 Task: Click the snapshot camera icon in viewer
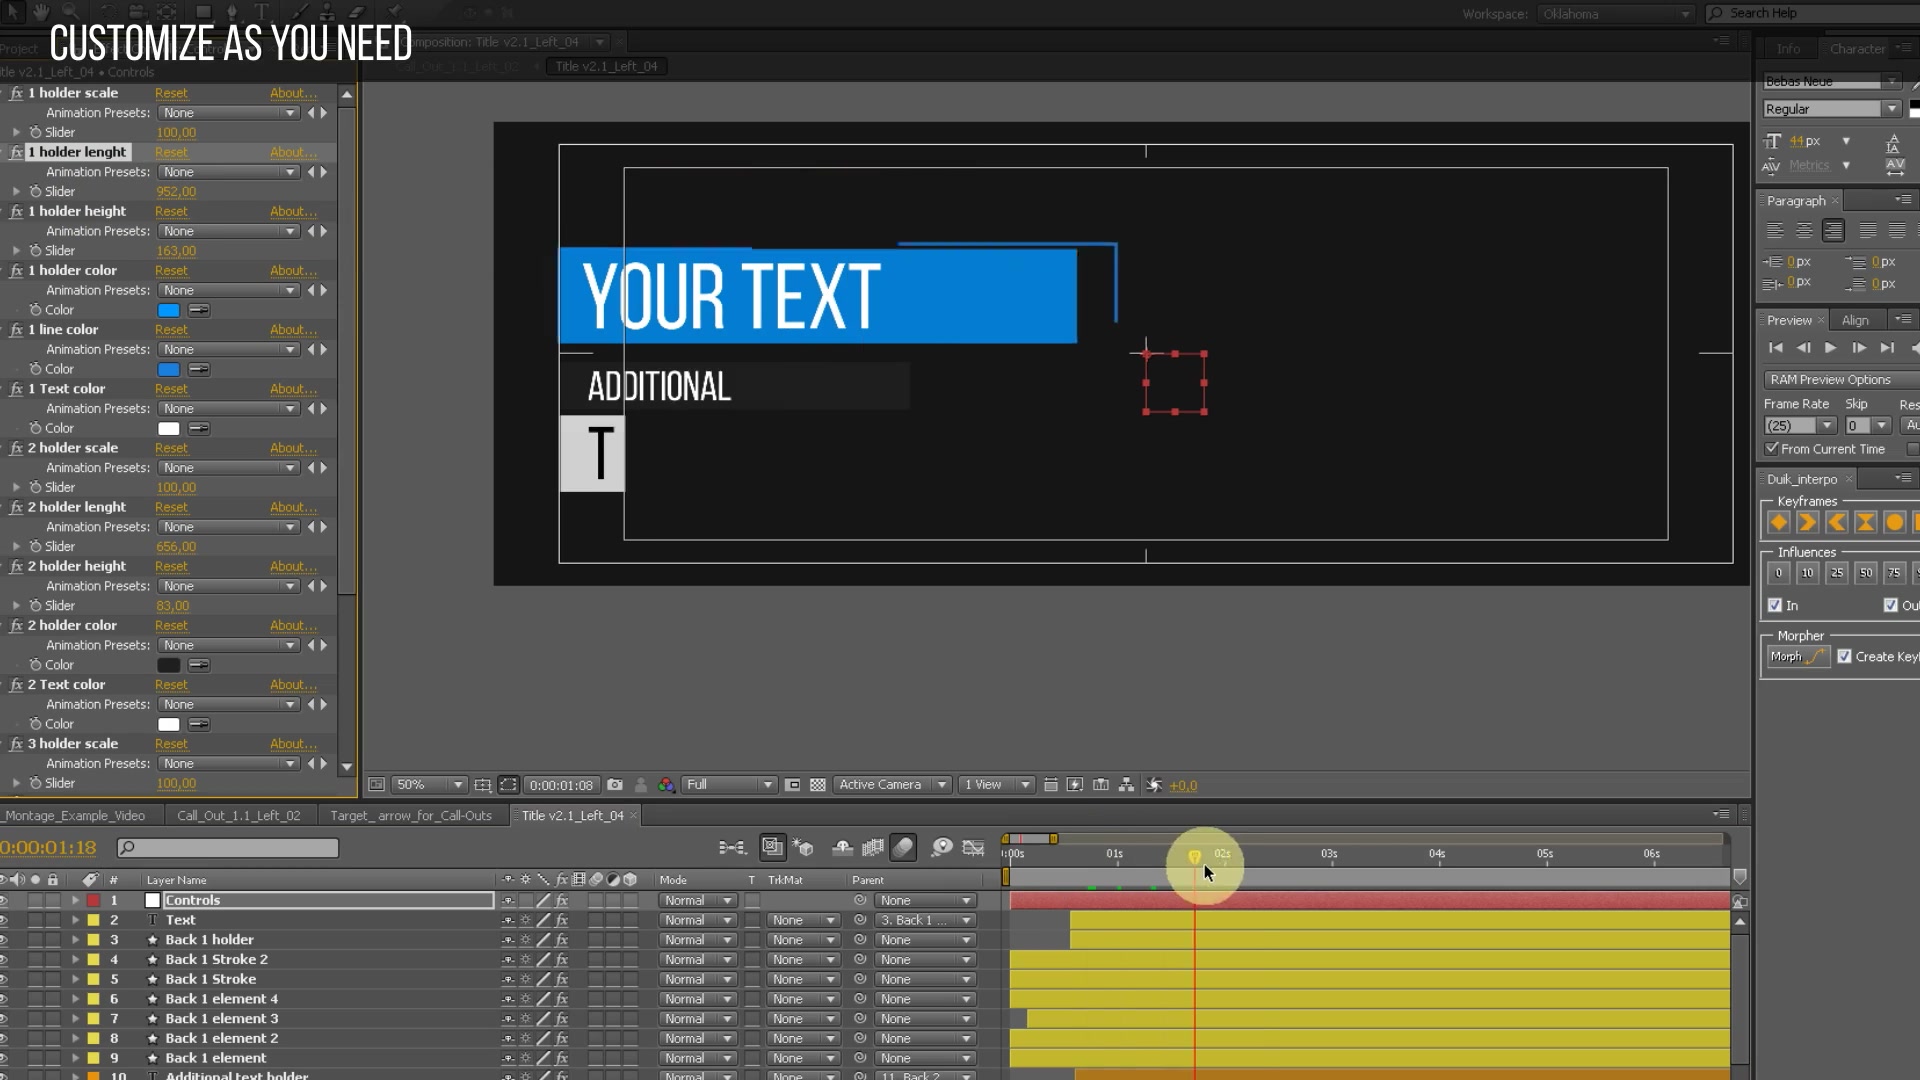tap(615, 785)
